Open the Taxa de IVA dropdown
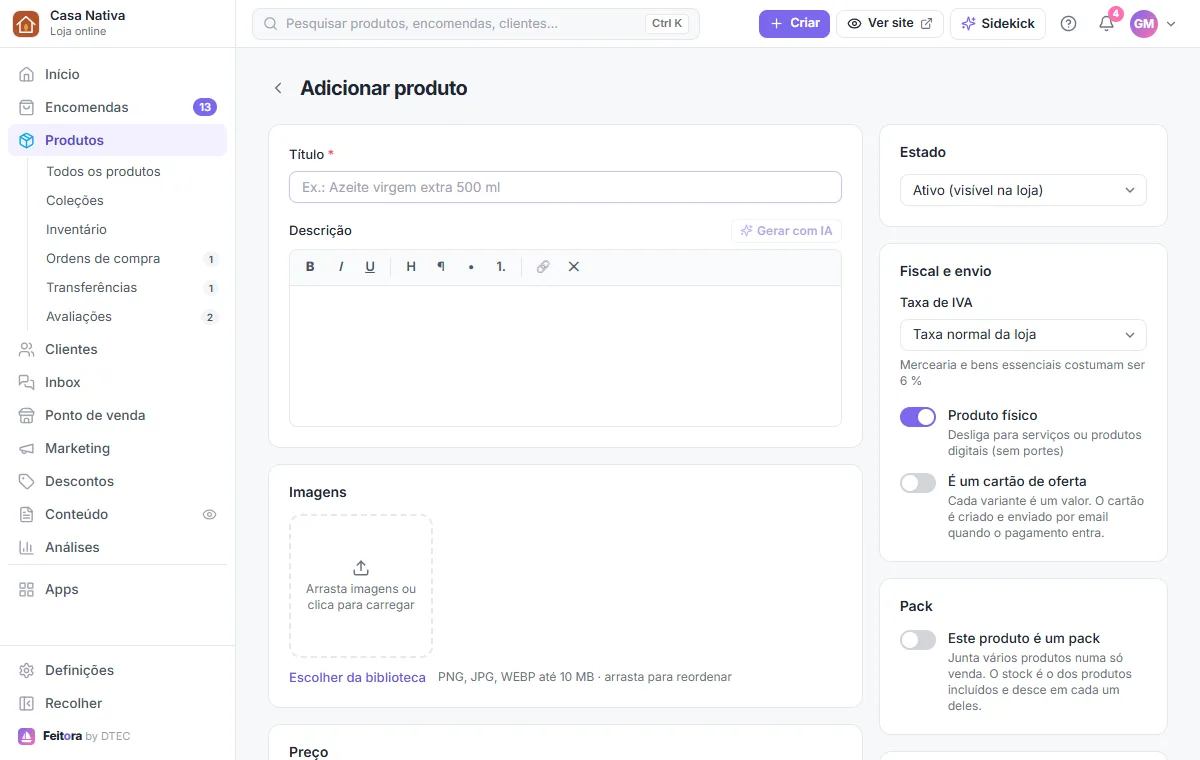 1023,334
